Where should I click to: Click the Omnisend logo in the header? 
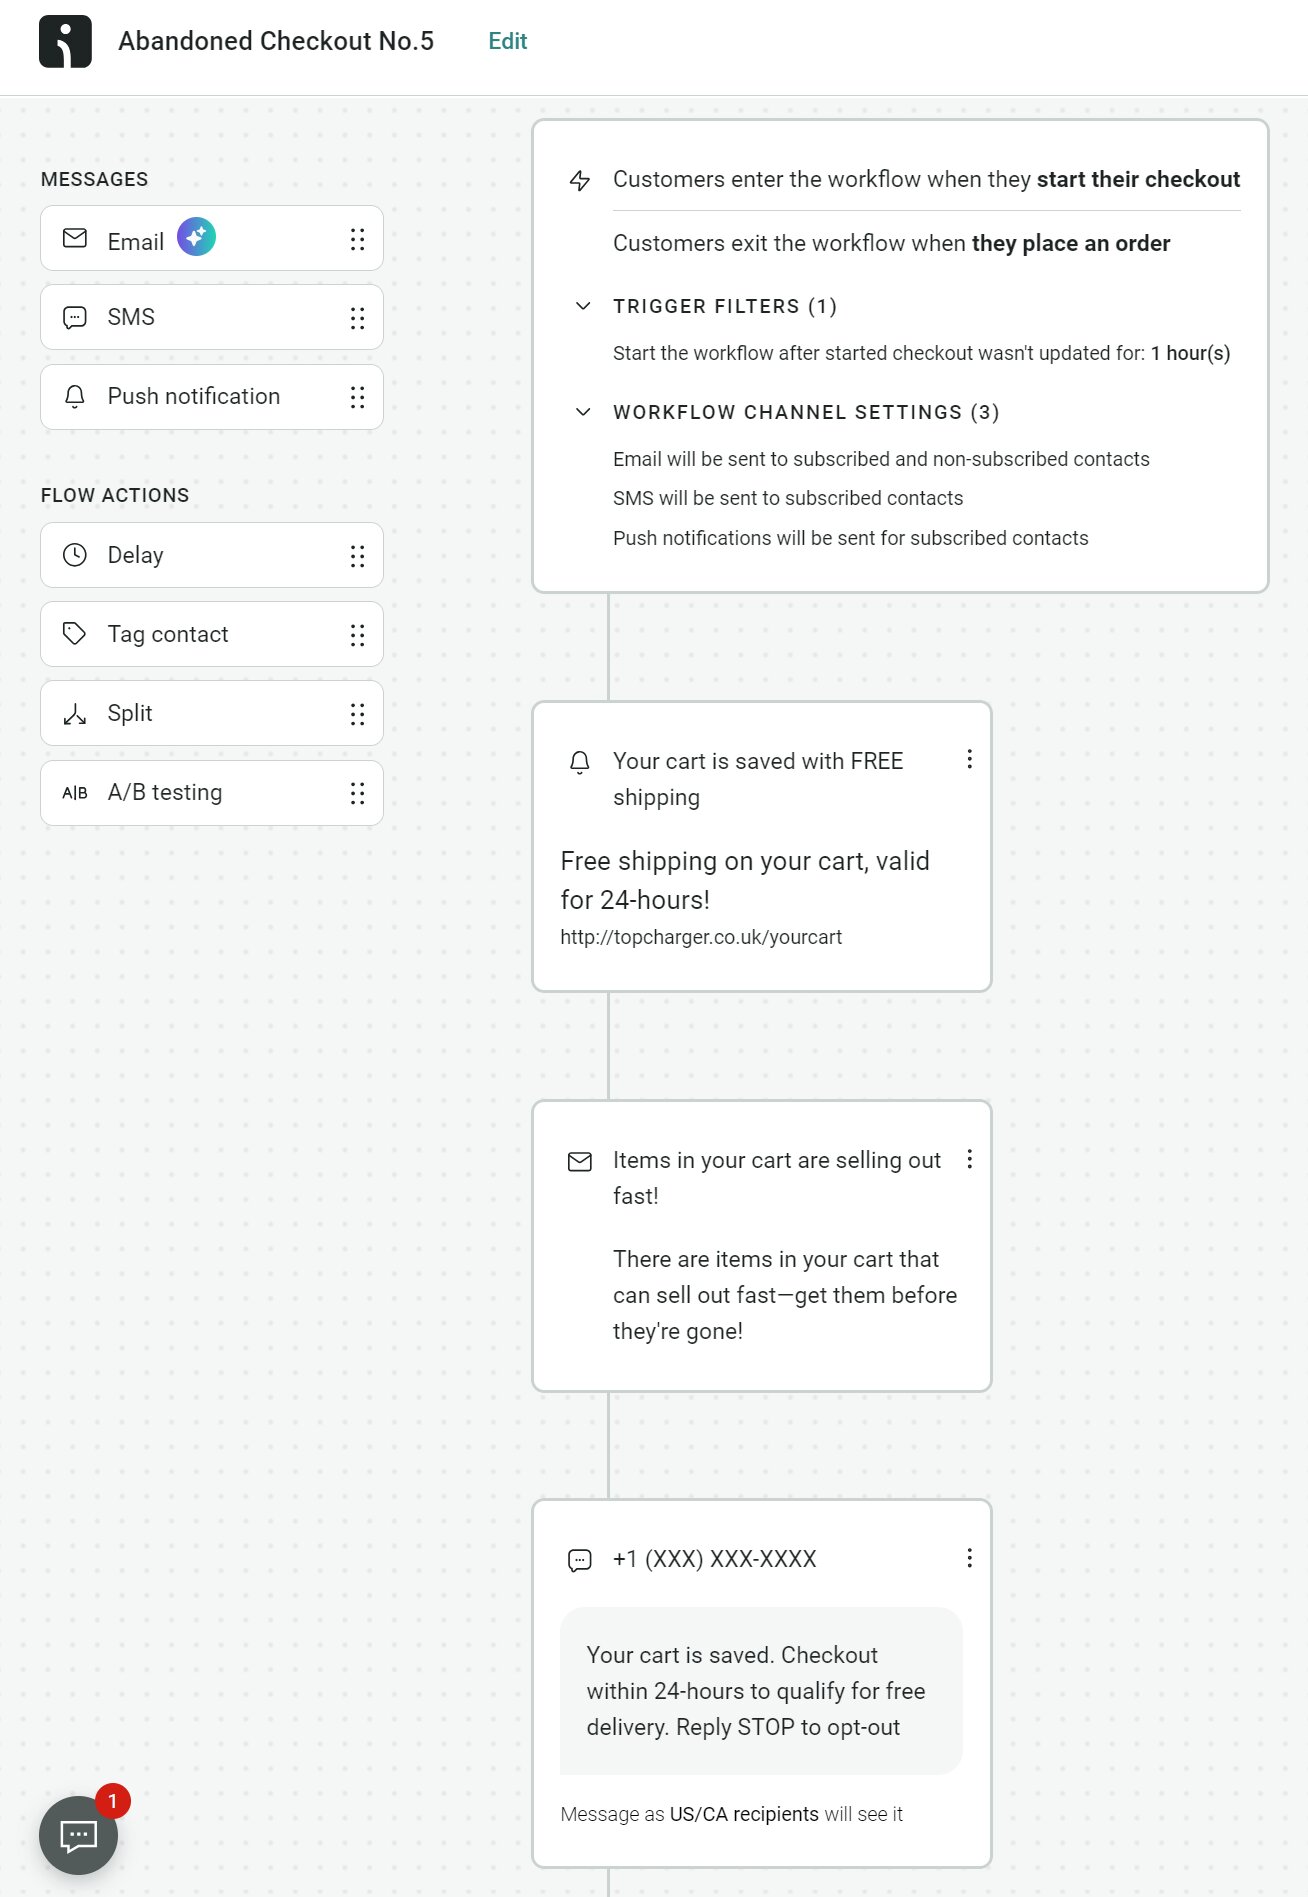pyautogui.click(x=66, y=42)
